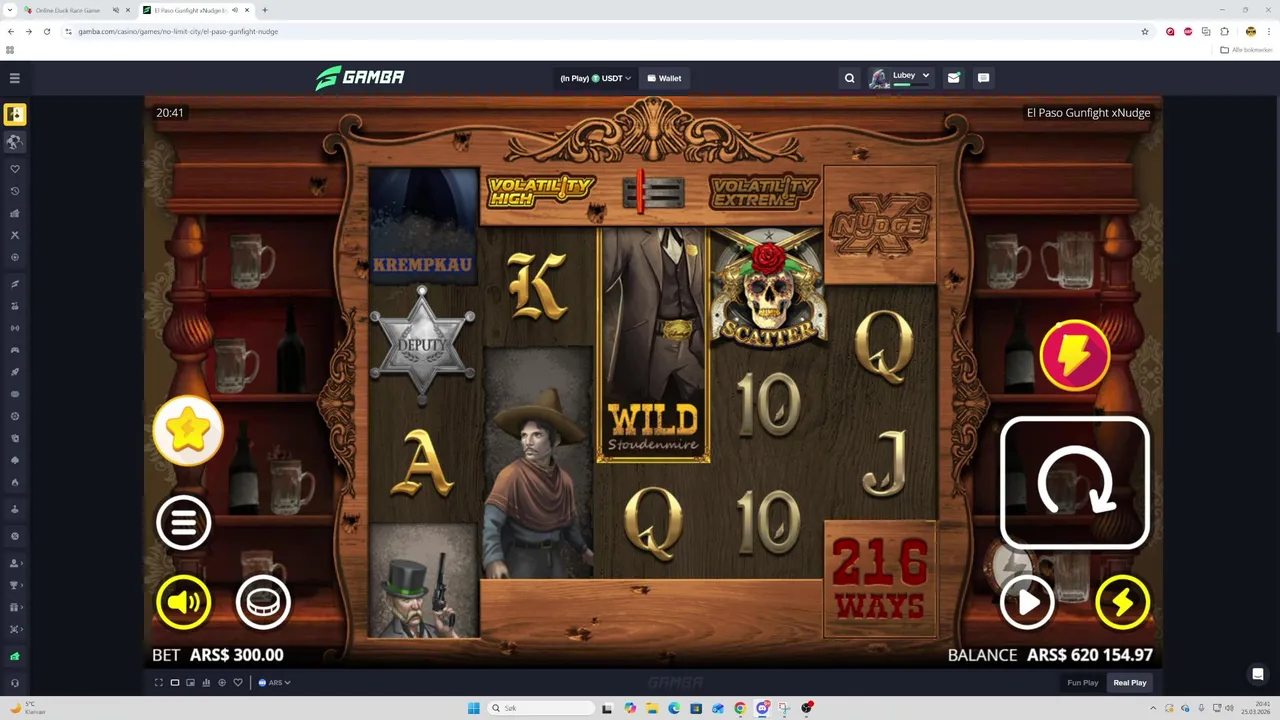Open the rocket sidebar icon
The height and width of the screenshot is (720, 1280).
(14, 372)
